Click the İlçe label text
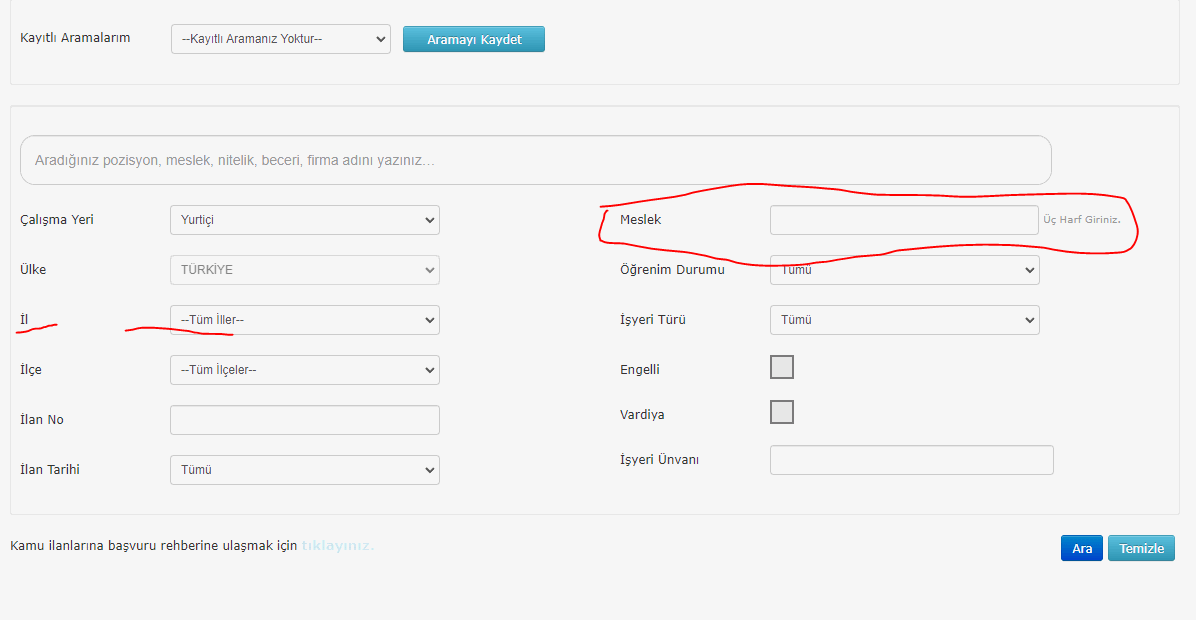 click(31, 370)
